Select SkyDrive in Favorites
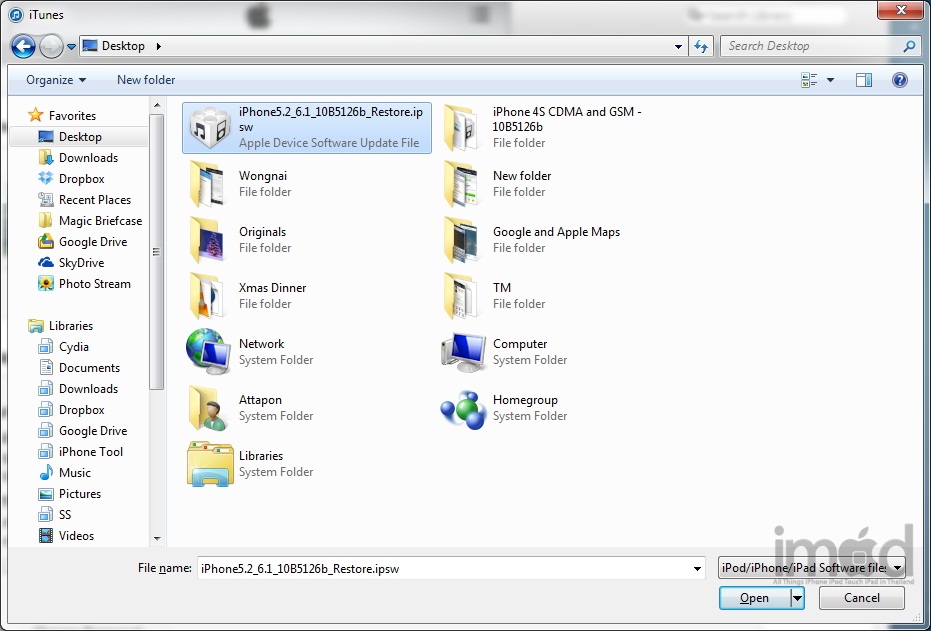This screenshot has width=931, height=631. click(x=71, y=262)
